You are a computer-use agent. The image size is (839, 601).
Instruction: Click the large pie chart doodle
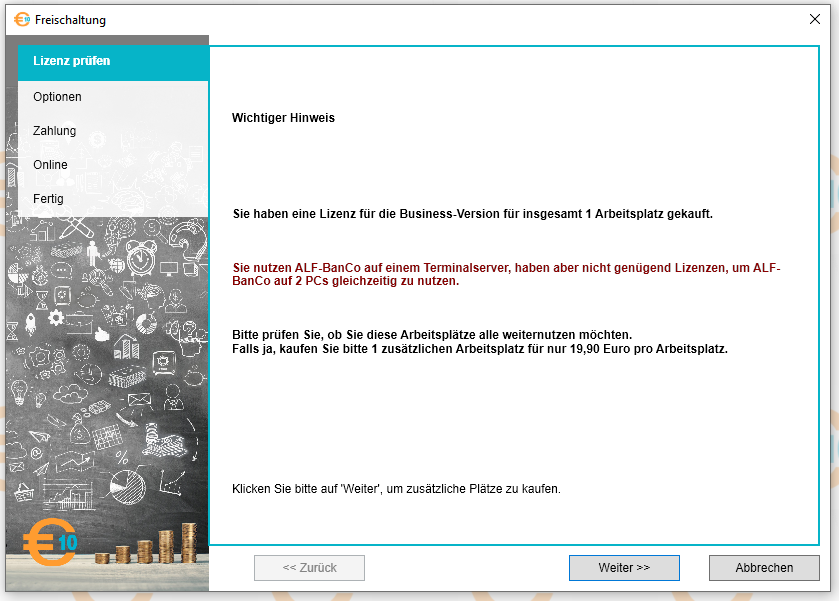pos(127,486)
